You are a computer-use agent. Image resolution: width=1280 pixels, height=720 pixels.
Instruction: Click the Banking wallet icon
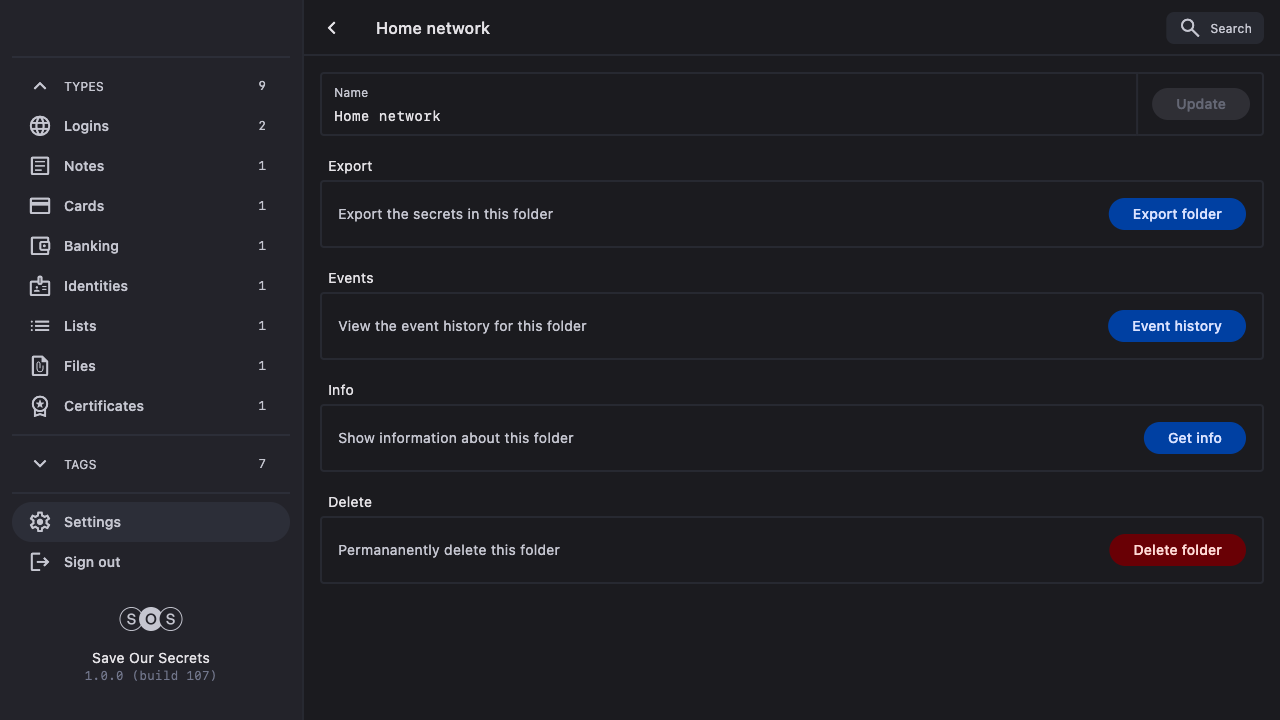[x=40, y=246]
